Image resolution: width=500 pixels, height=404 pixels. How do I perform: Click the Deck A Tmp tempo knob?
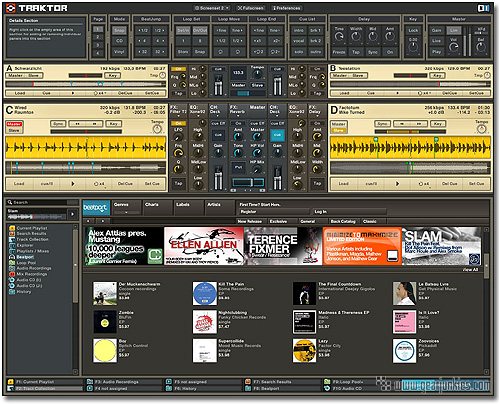click(x=162, y=75)
